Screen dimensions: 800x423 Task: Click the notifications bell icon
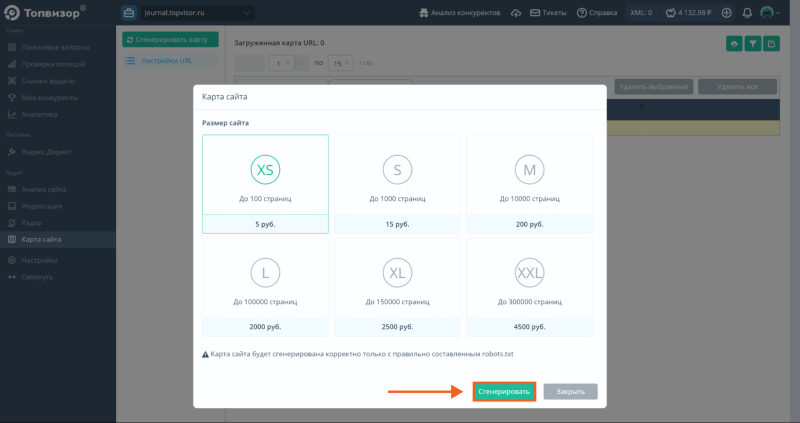[x=748, y=13]
